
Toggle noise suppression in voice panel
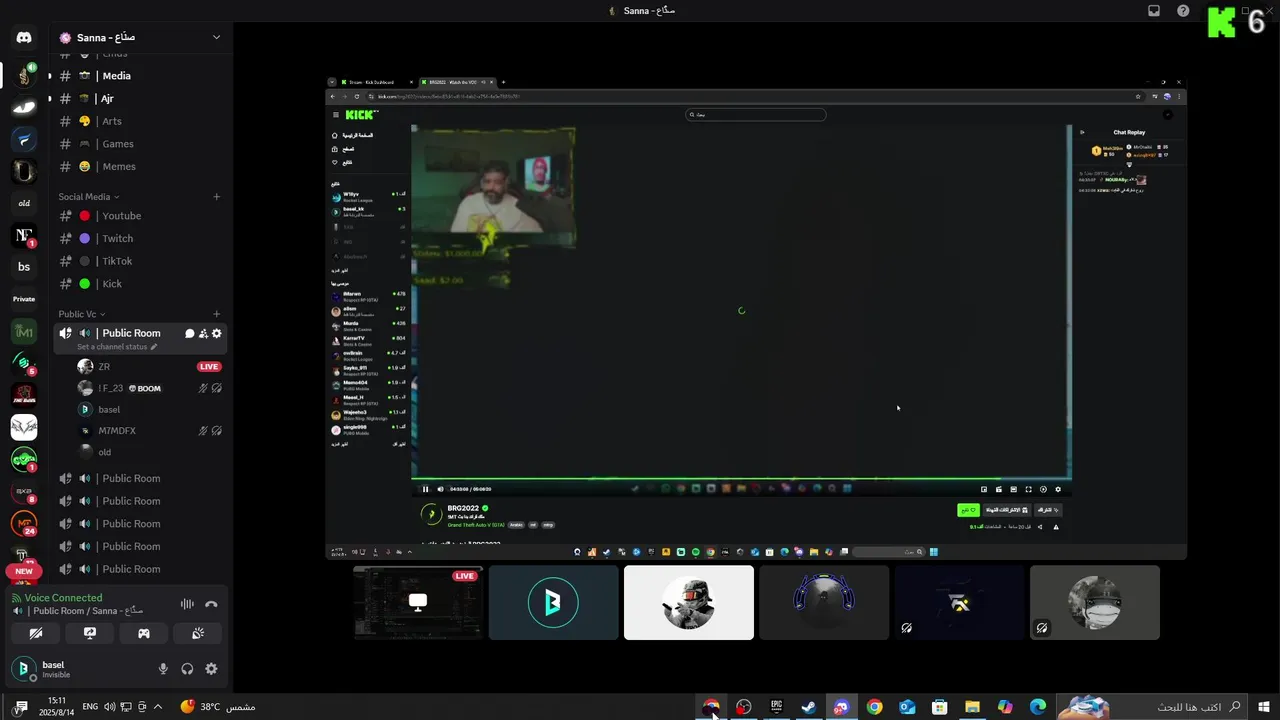click(x=187, y=604)
